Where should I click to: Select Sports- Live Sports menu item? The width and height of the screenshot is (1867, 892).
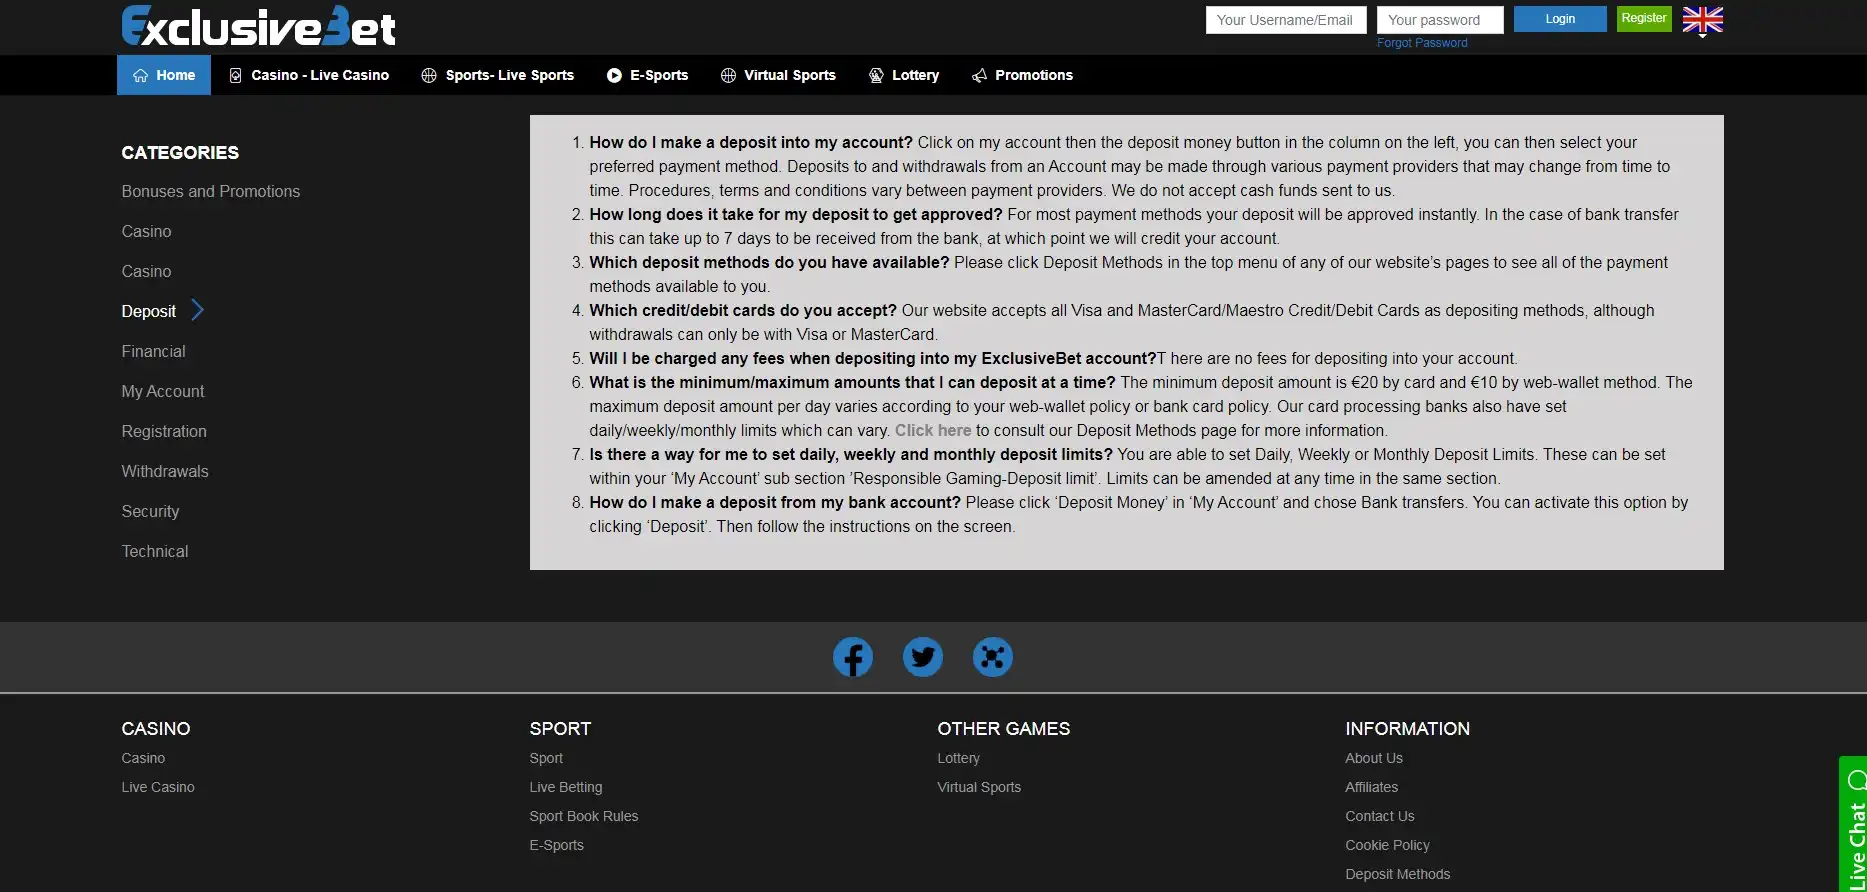[x=498, y=75]
